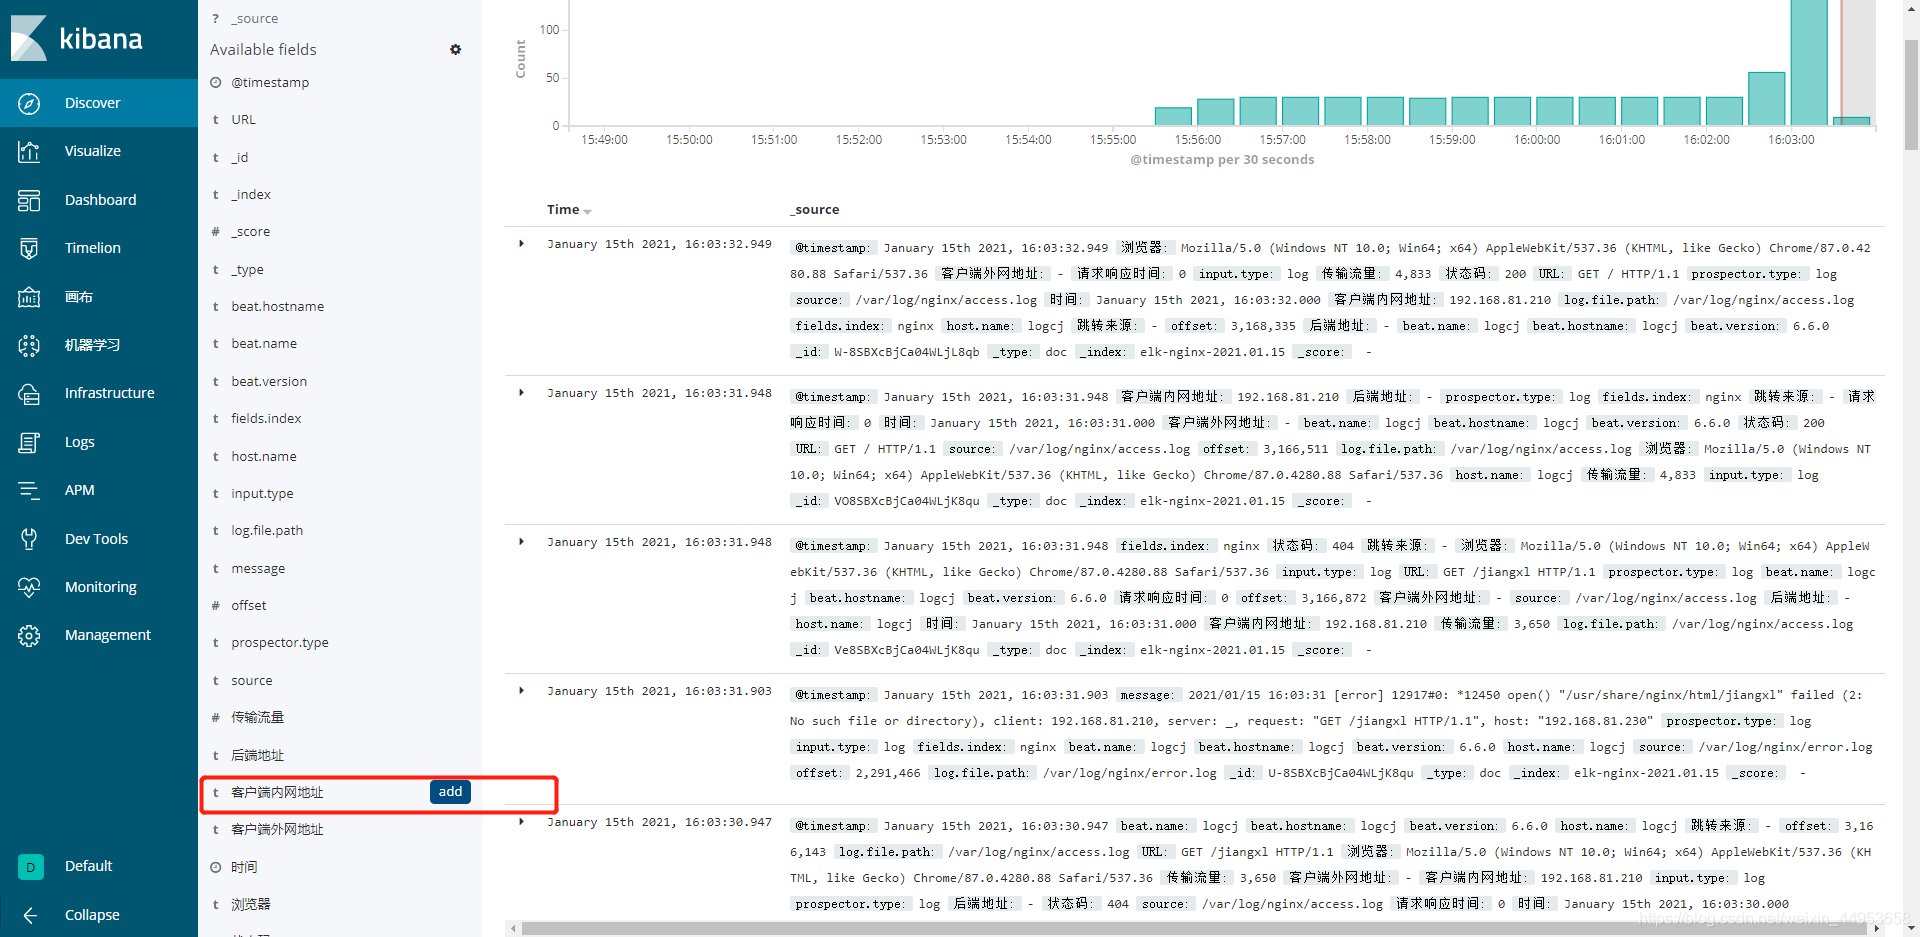The height and width of the screenshot is (937, 1920).
Task: Click the offset number type icon
Action: [215, 606]
